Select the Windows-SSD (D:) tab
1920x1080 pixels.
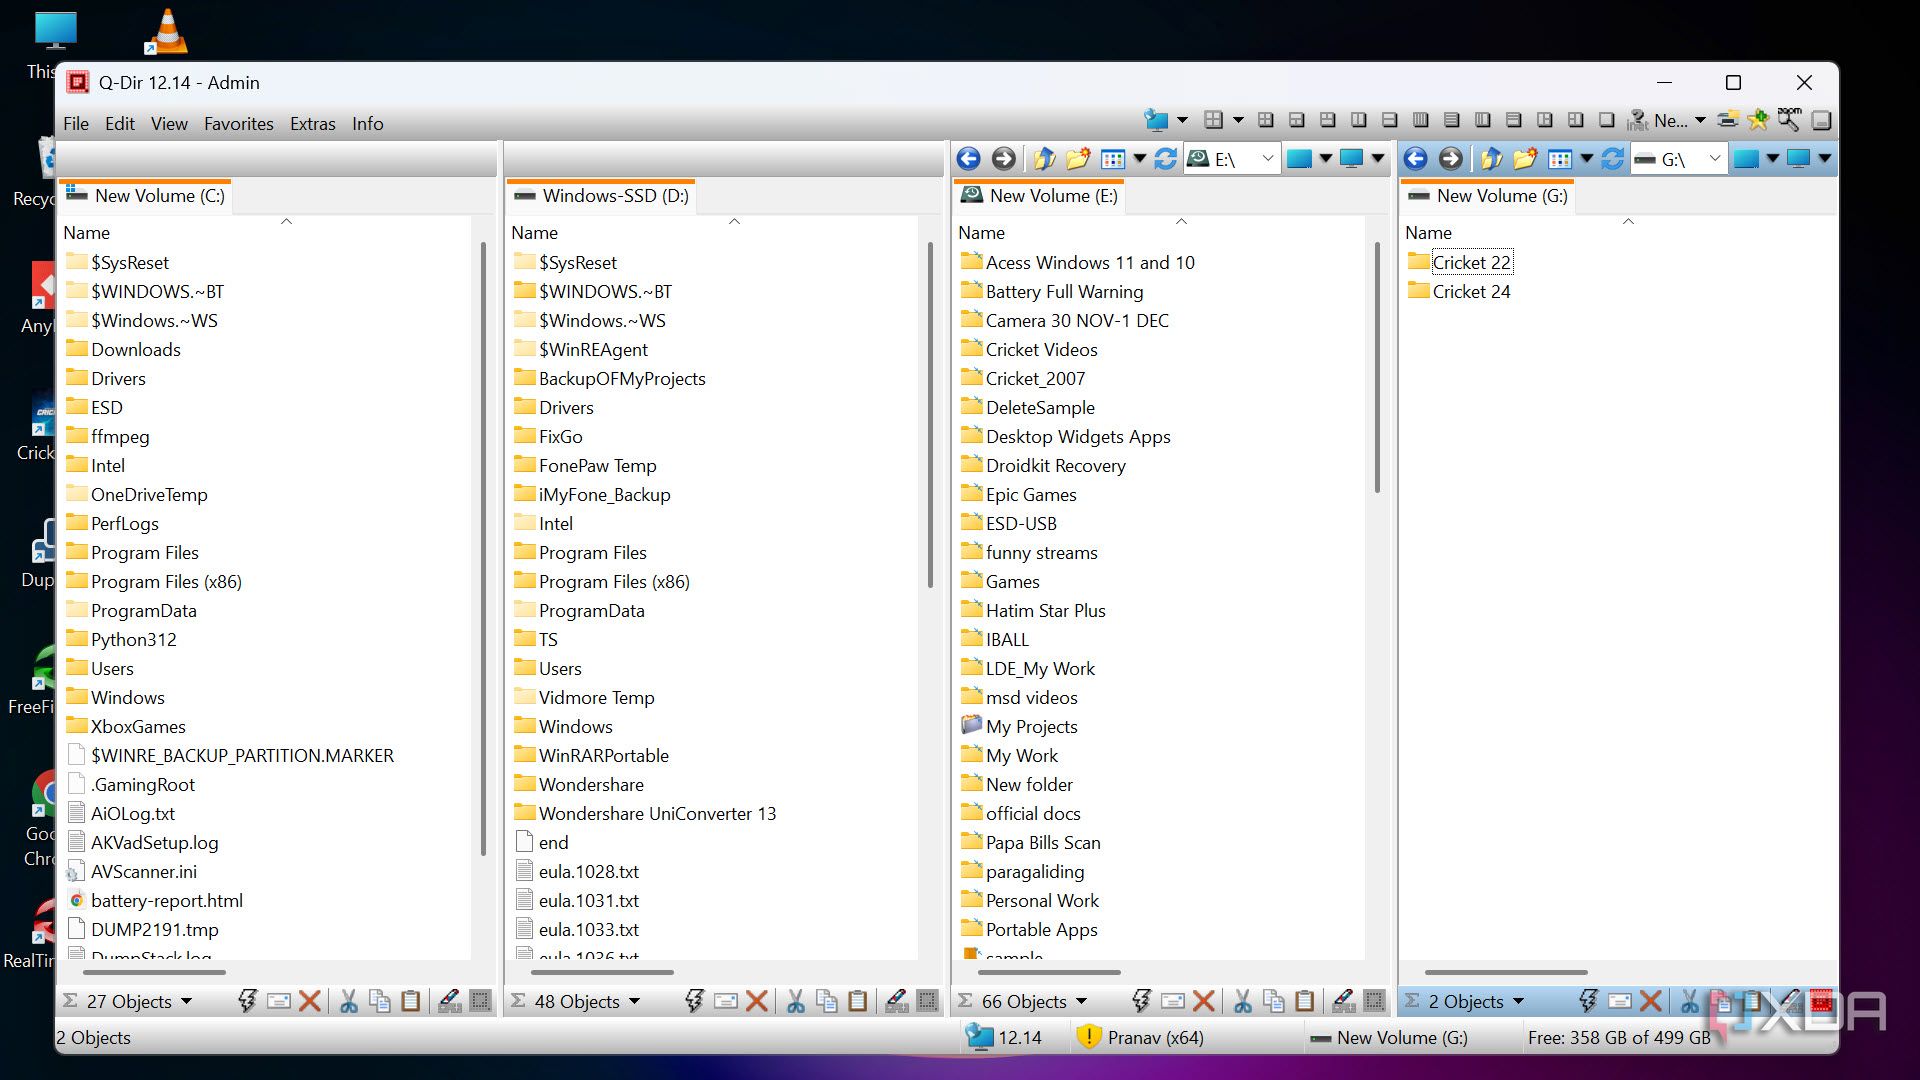tap(601, 196)
